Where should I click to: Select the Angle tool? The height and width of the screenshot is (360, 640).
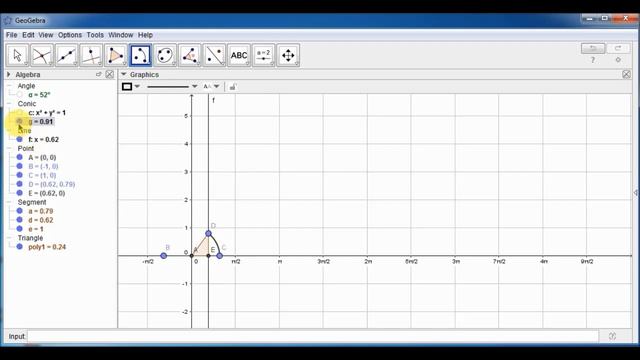[x=189, y=55]
